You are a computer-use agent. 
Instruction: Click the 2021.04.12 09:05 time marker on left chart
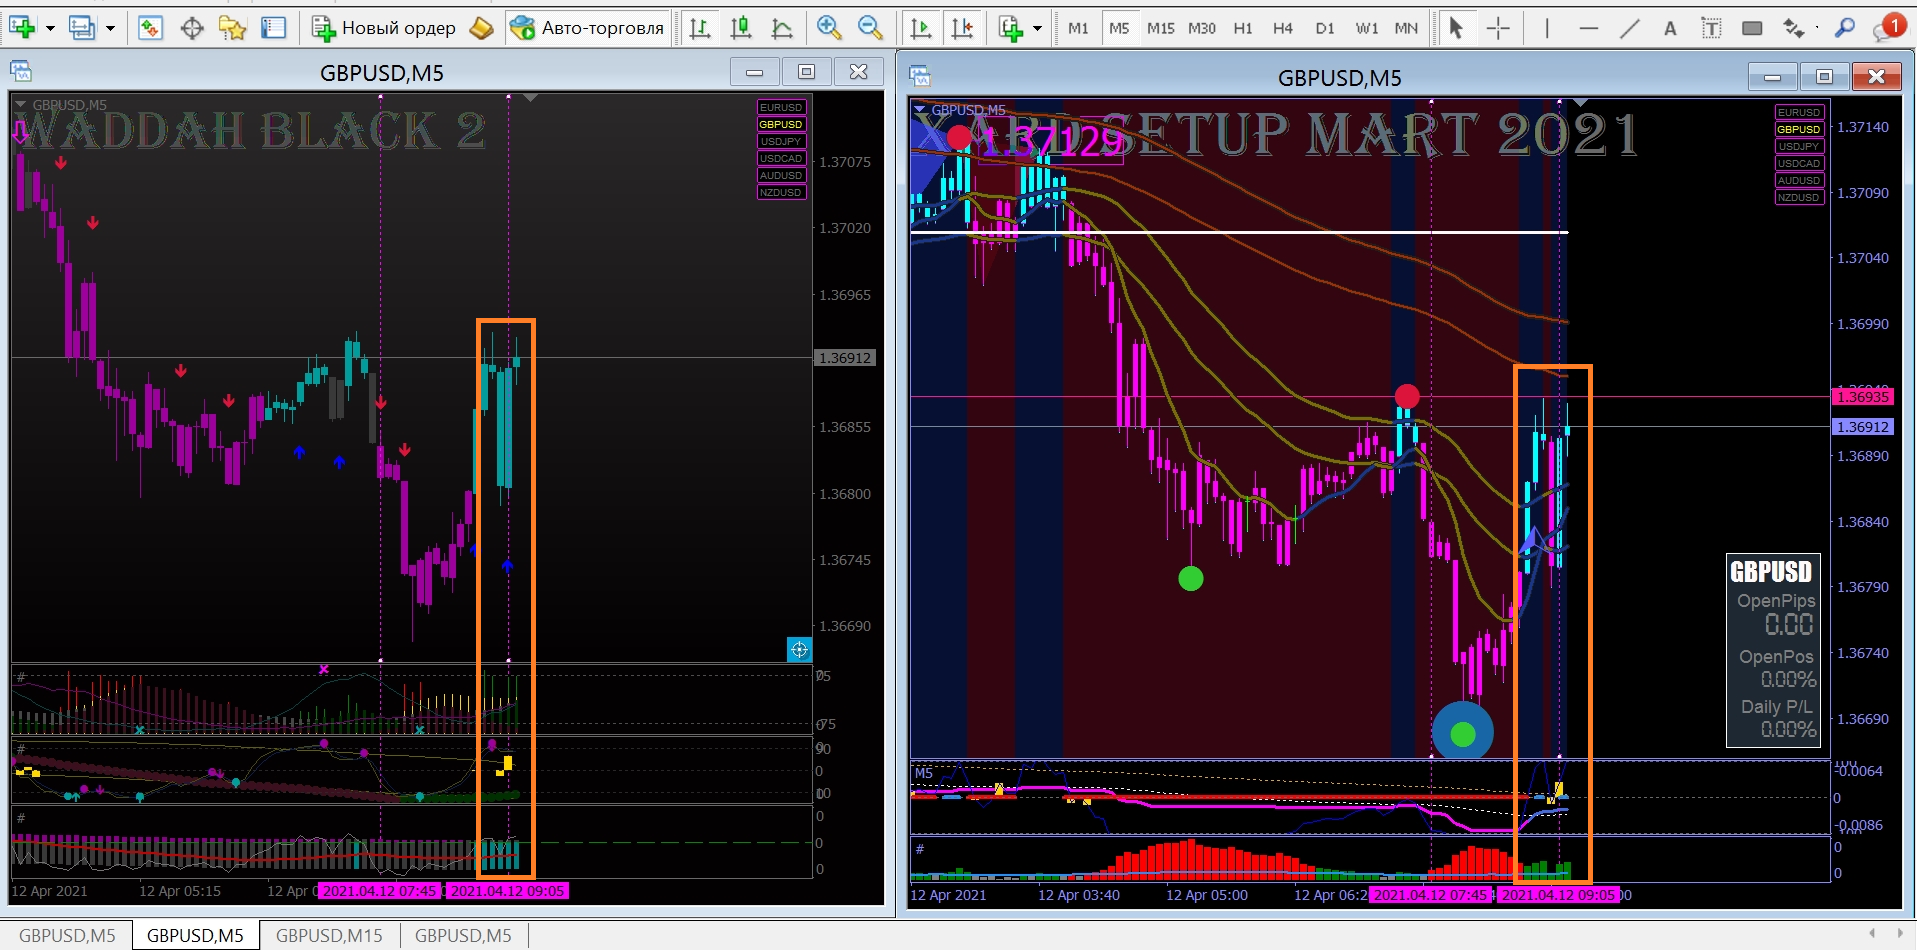coord(508,891)
